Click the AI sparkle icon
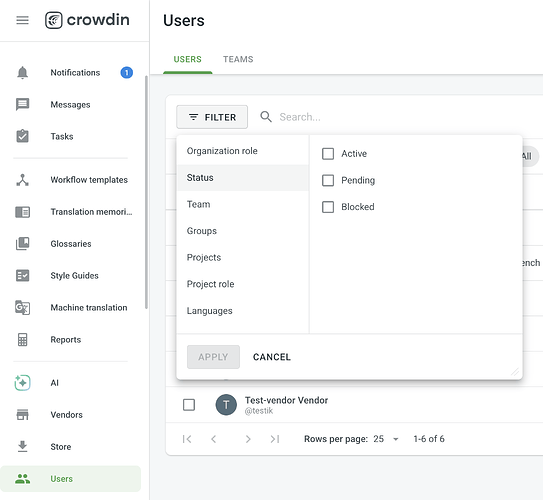This screenshot has height=500, width=543. 23,383
